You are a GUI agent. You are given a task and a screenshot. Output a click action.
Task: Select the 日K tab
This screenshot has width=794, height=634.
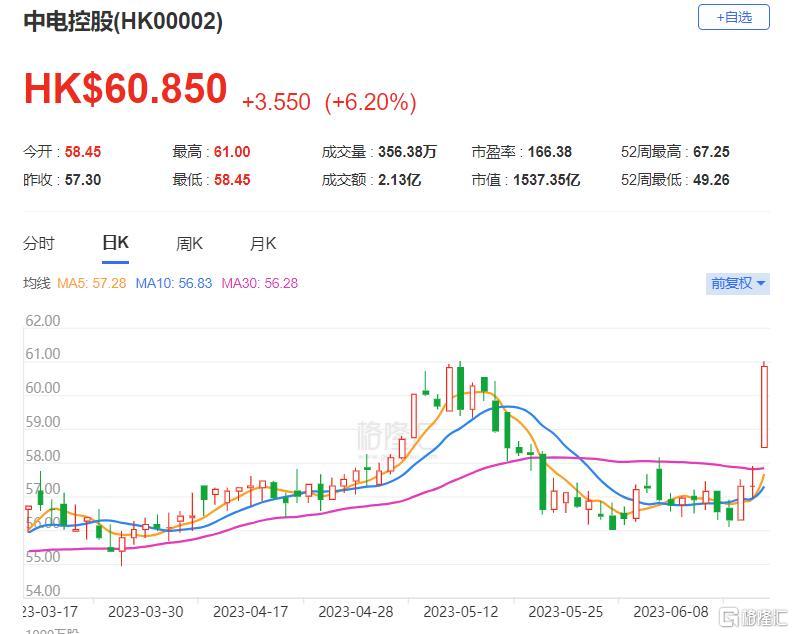[115, 243]
